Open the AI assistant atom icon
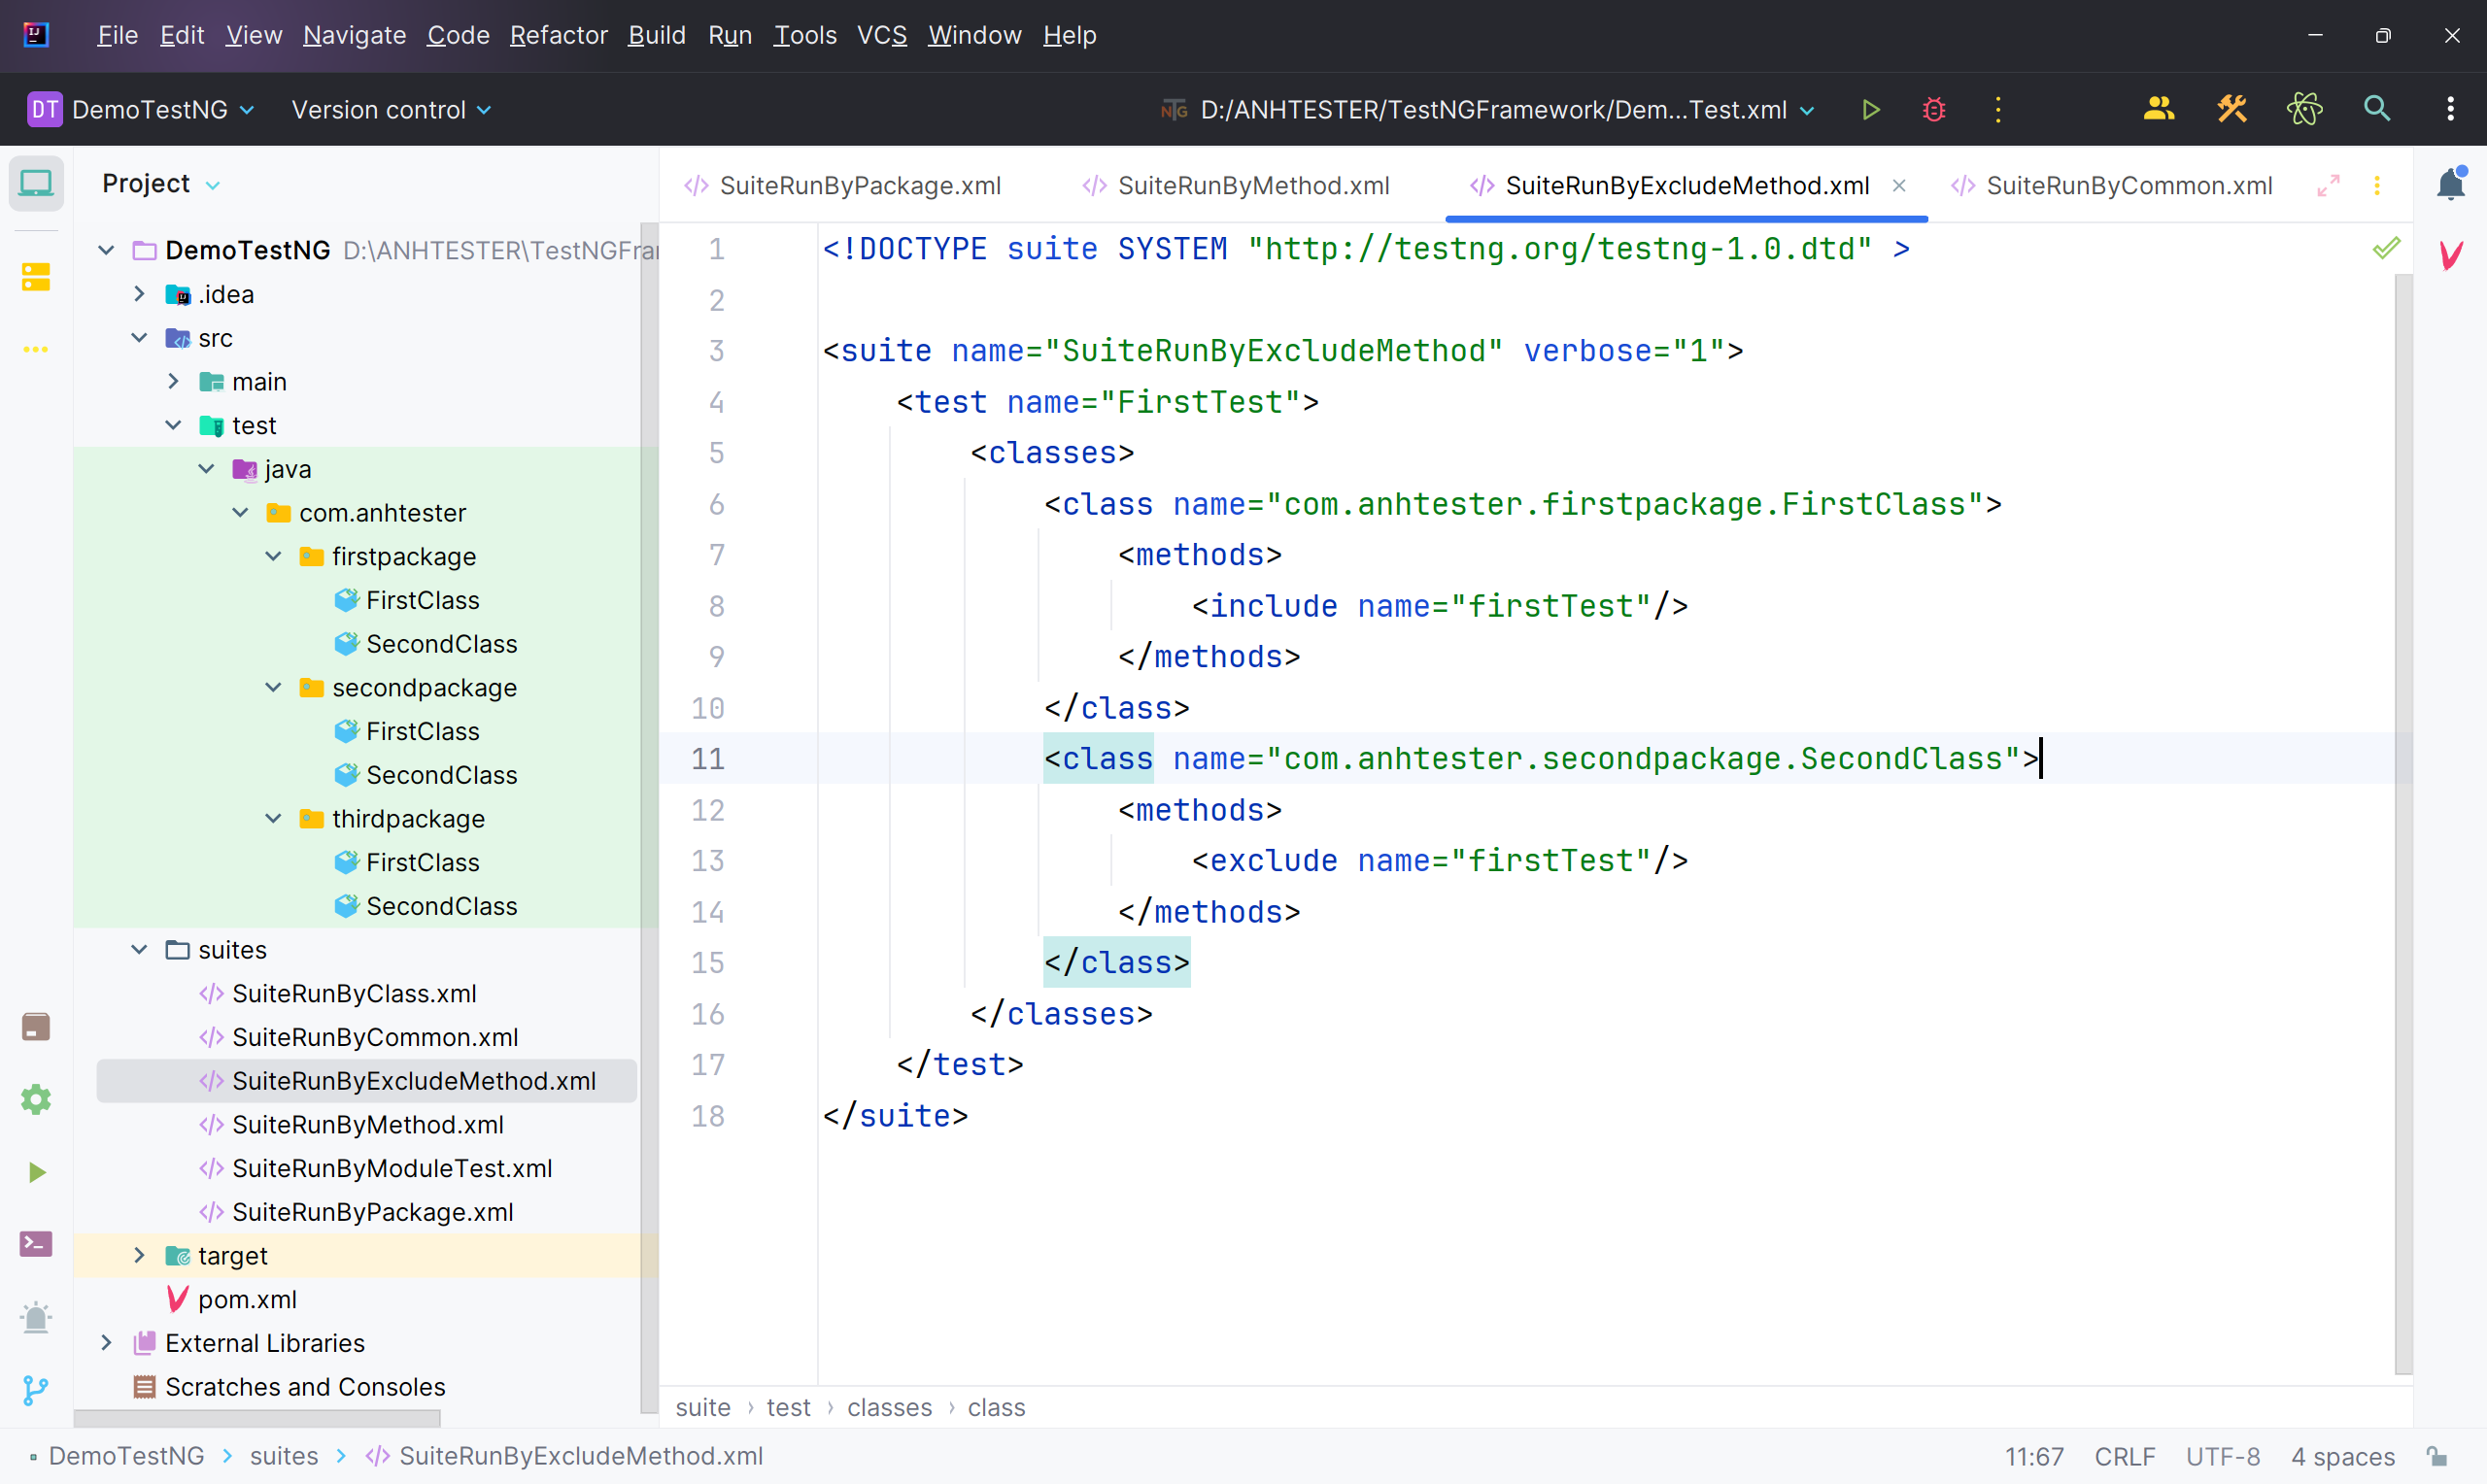2487x1484 pixels. click(x=2304, y=109)
